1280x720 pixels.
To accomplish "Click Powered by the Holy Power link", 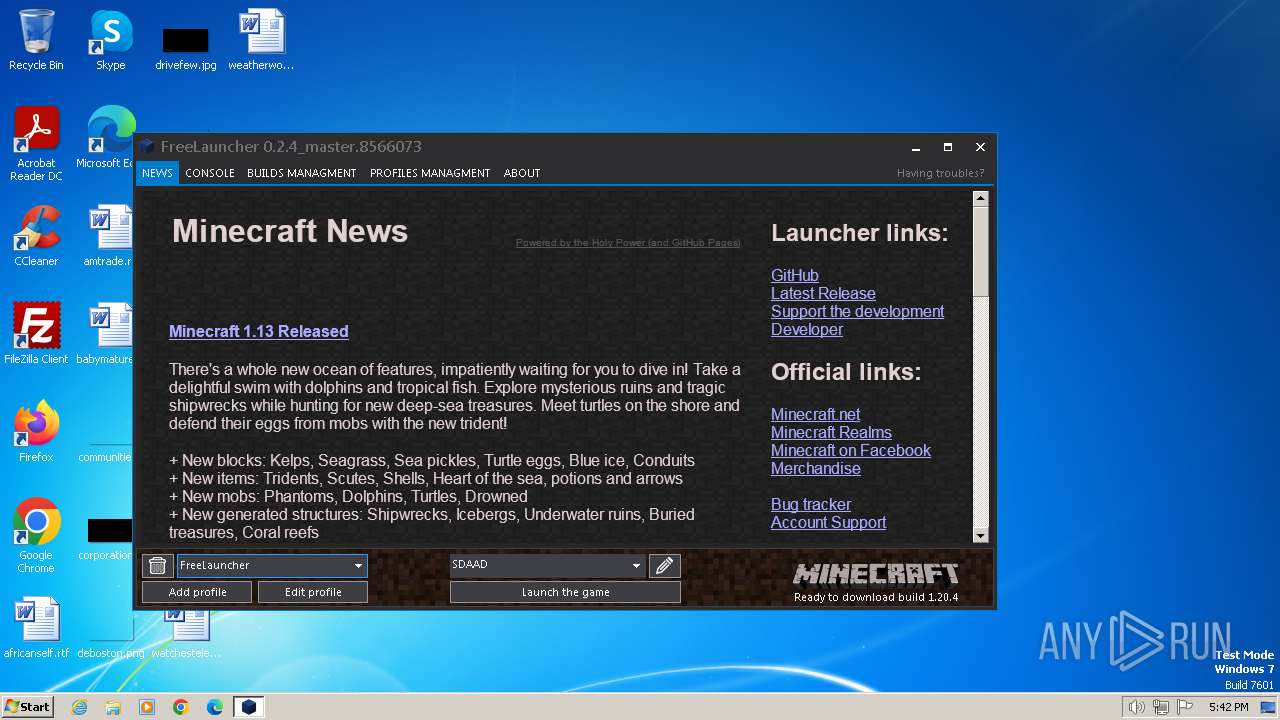I will (628, 243).
